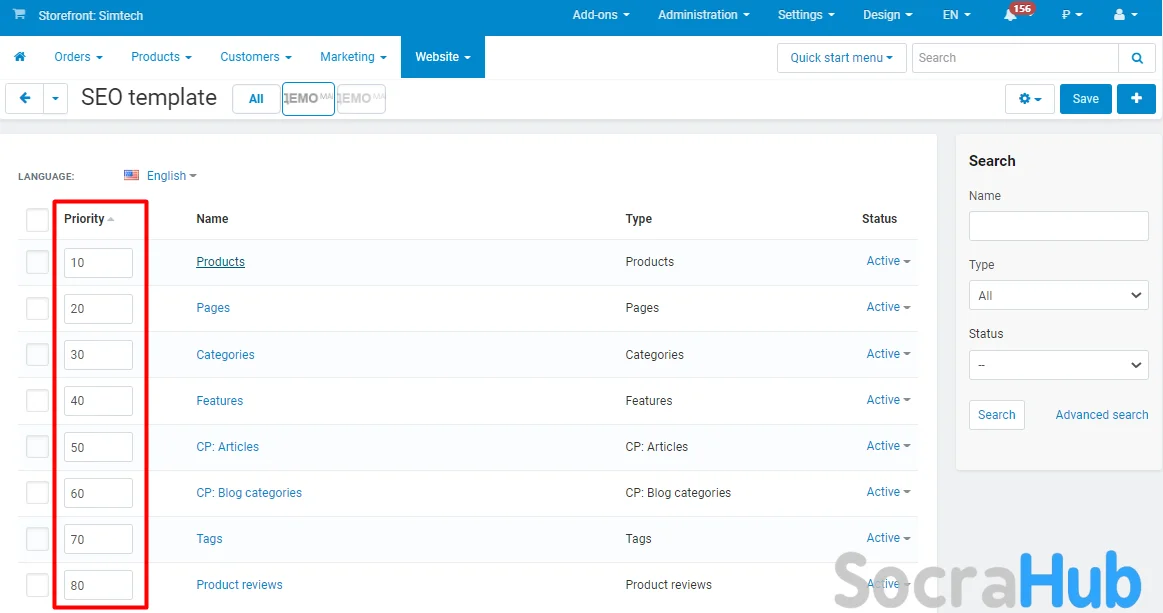Sort the table by Priority column
The height and width of the screenshot is (613, 1163).
coord(85,219)
